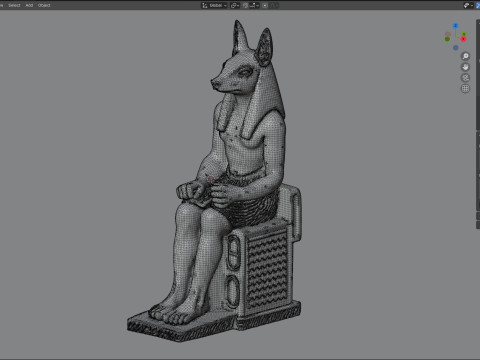Toggle the snapping magnet icon
480x360 pixels.
coord(245,5)
